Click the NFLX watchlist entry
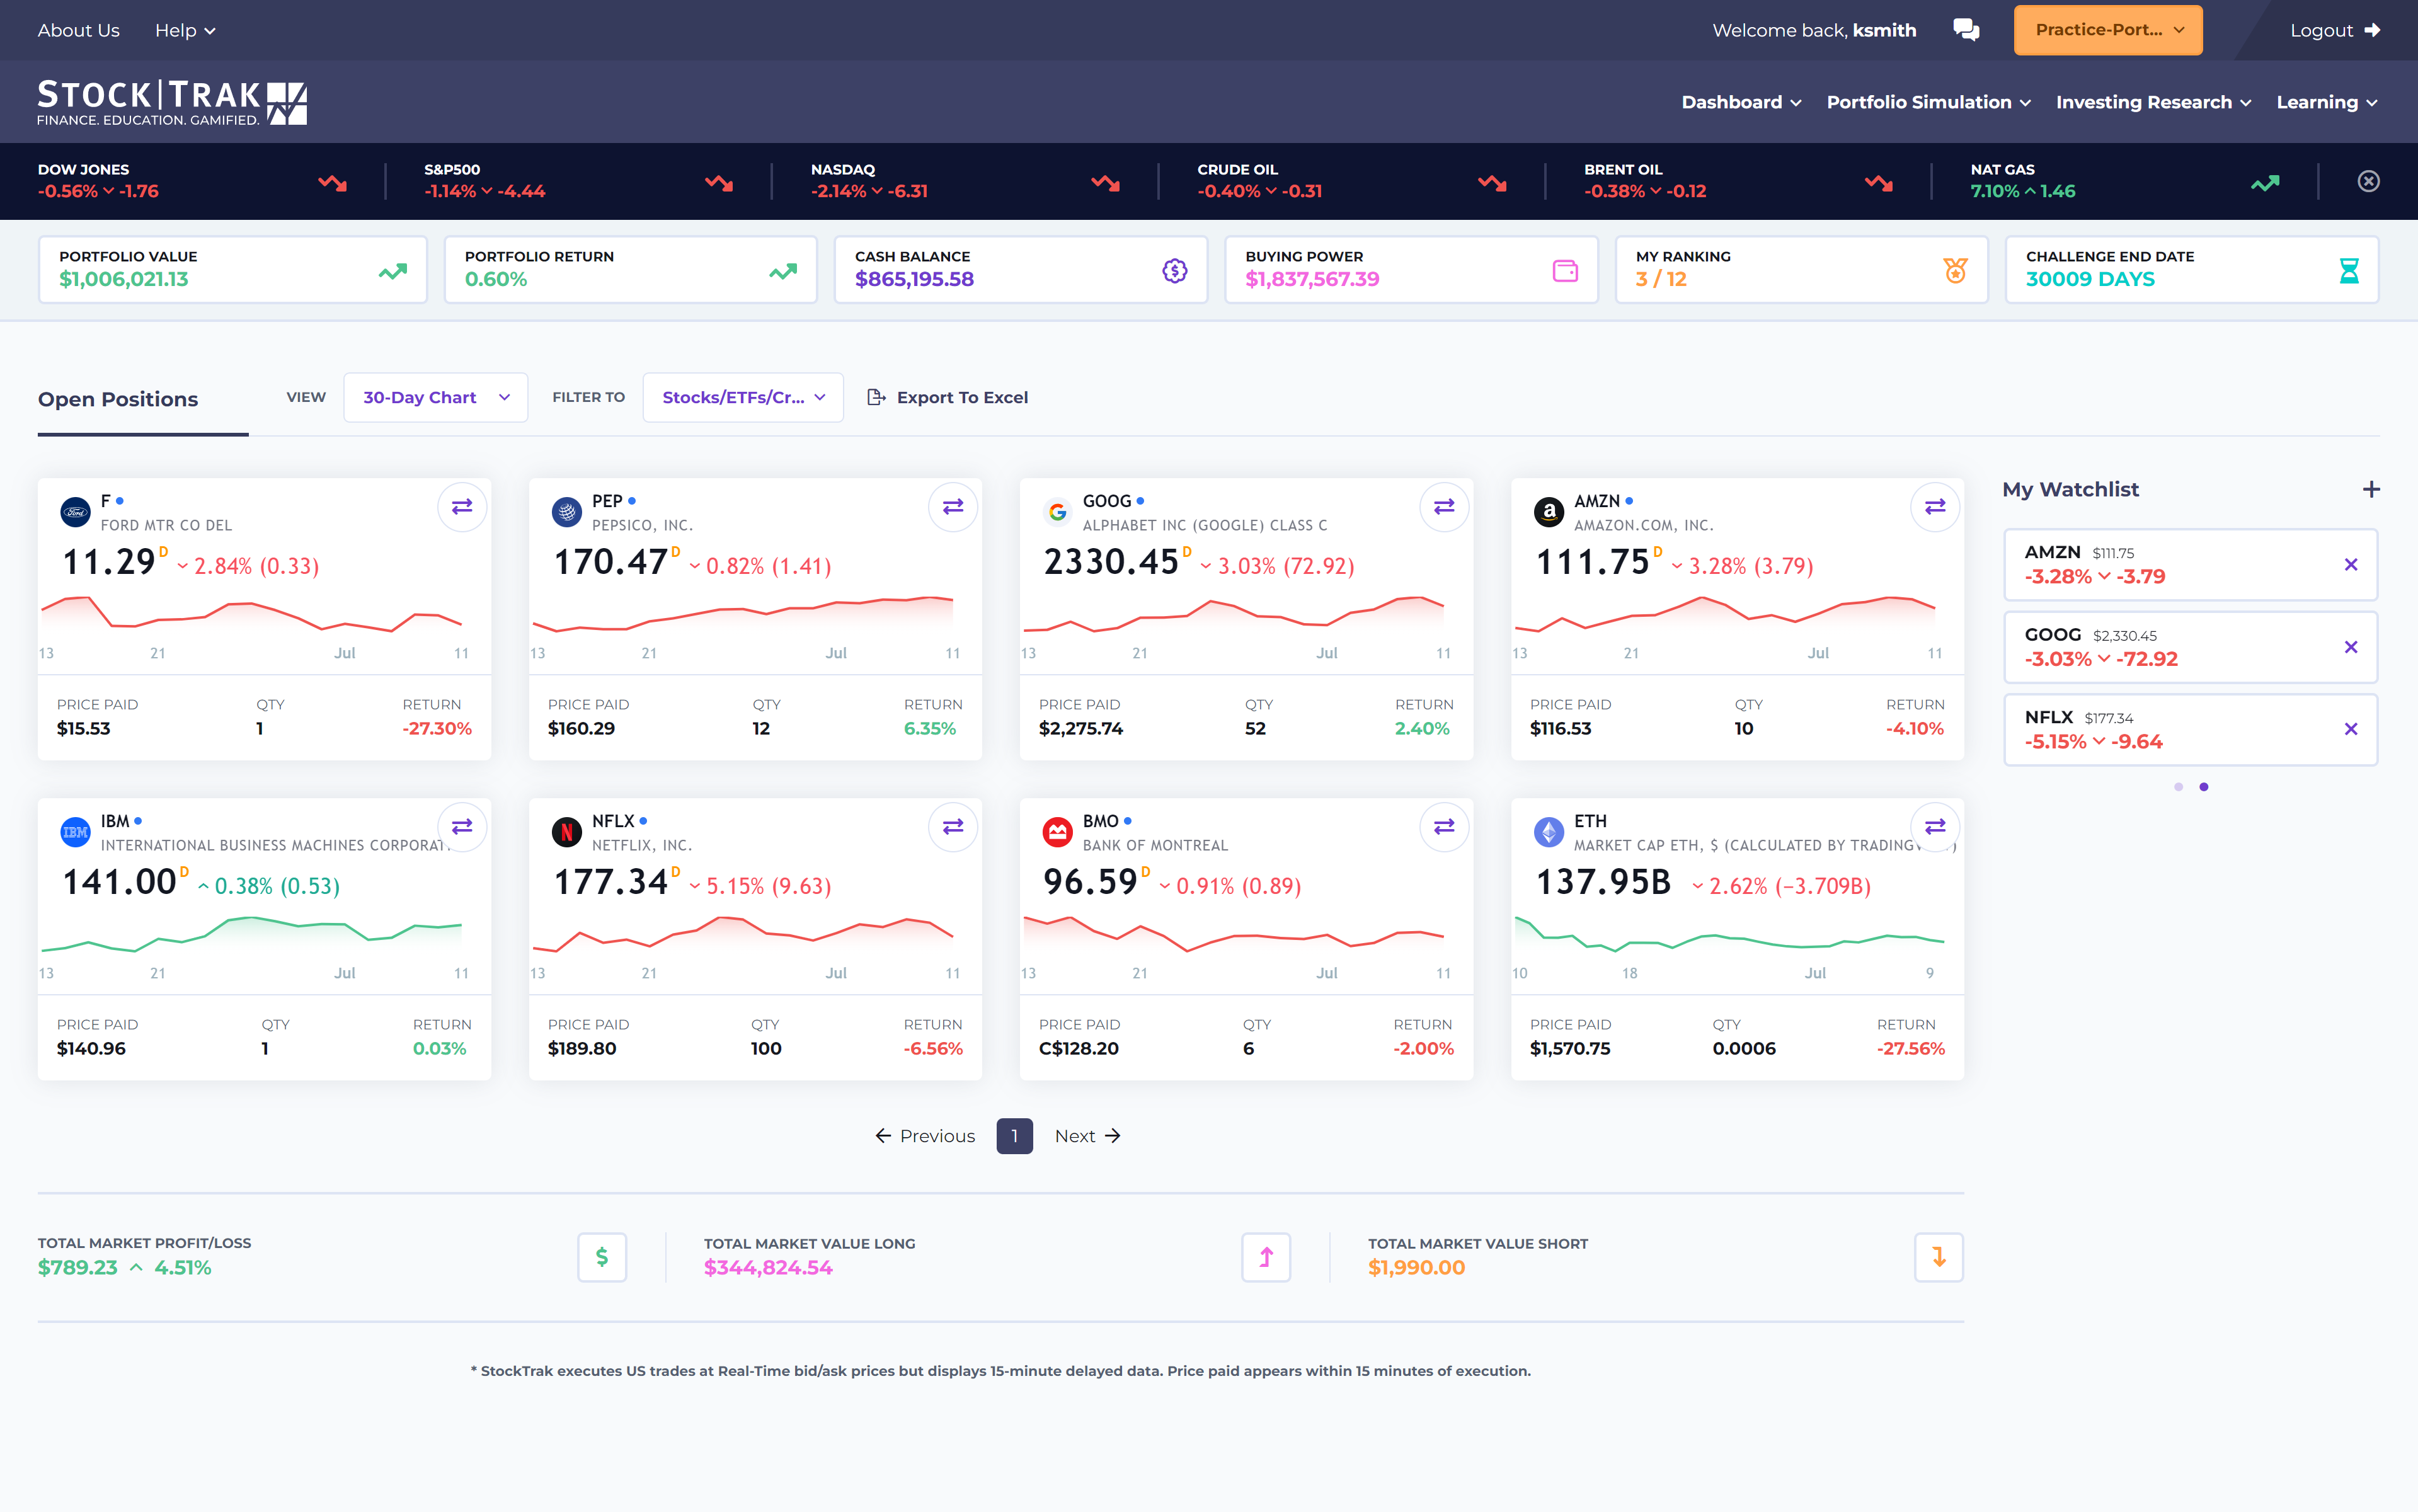 2190,729
